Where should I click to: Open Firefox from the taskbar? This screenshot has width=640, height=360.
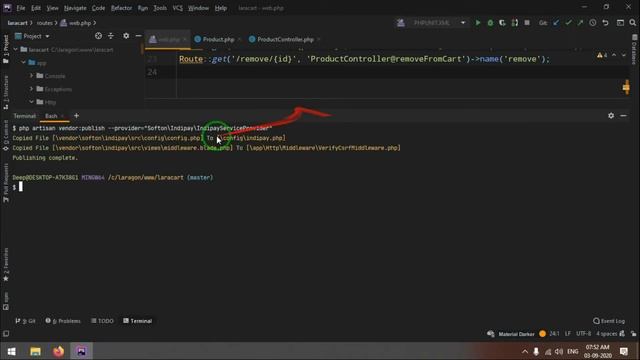tap(58, 351)
